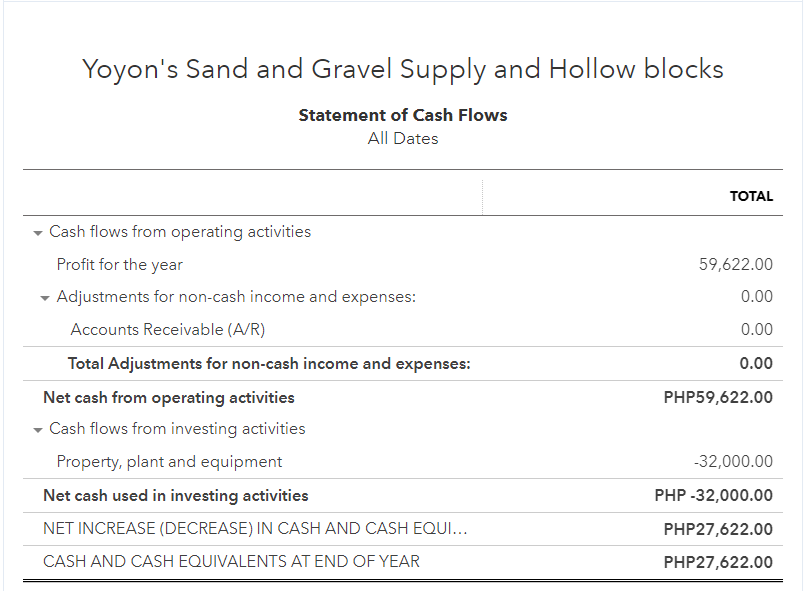Image resolution: width=808 pixels, height=591 pixels.
Task: Click the CASH AND CASH EQUIVALENTS AT END OF YEAR label
Action: pyautogui.click(x=231, y=562)
